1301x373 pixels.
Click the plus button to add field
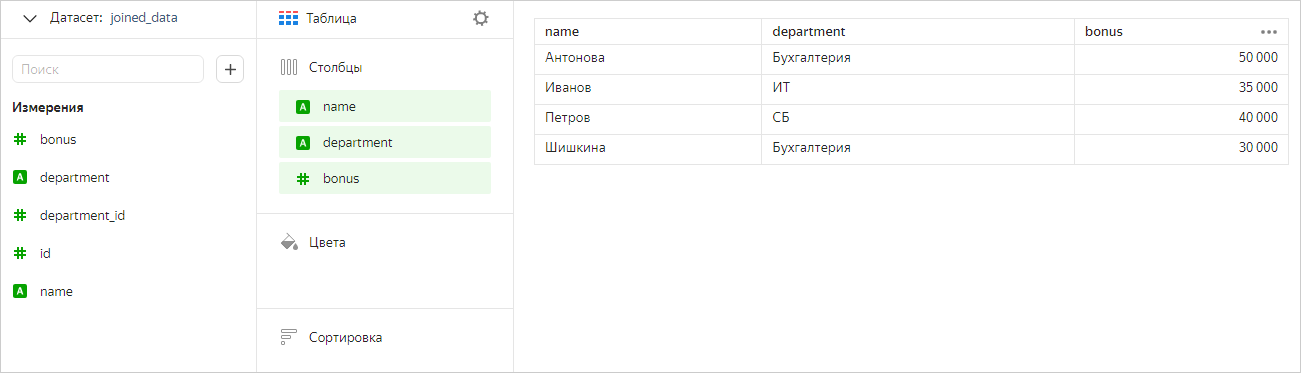coord(230,69)
